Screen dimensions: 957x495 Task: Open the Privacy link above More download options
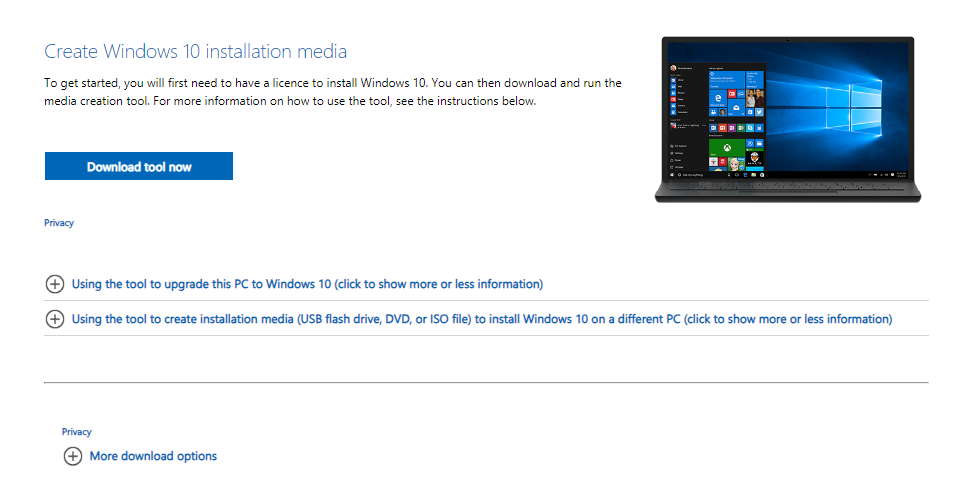tap(76, 432)
